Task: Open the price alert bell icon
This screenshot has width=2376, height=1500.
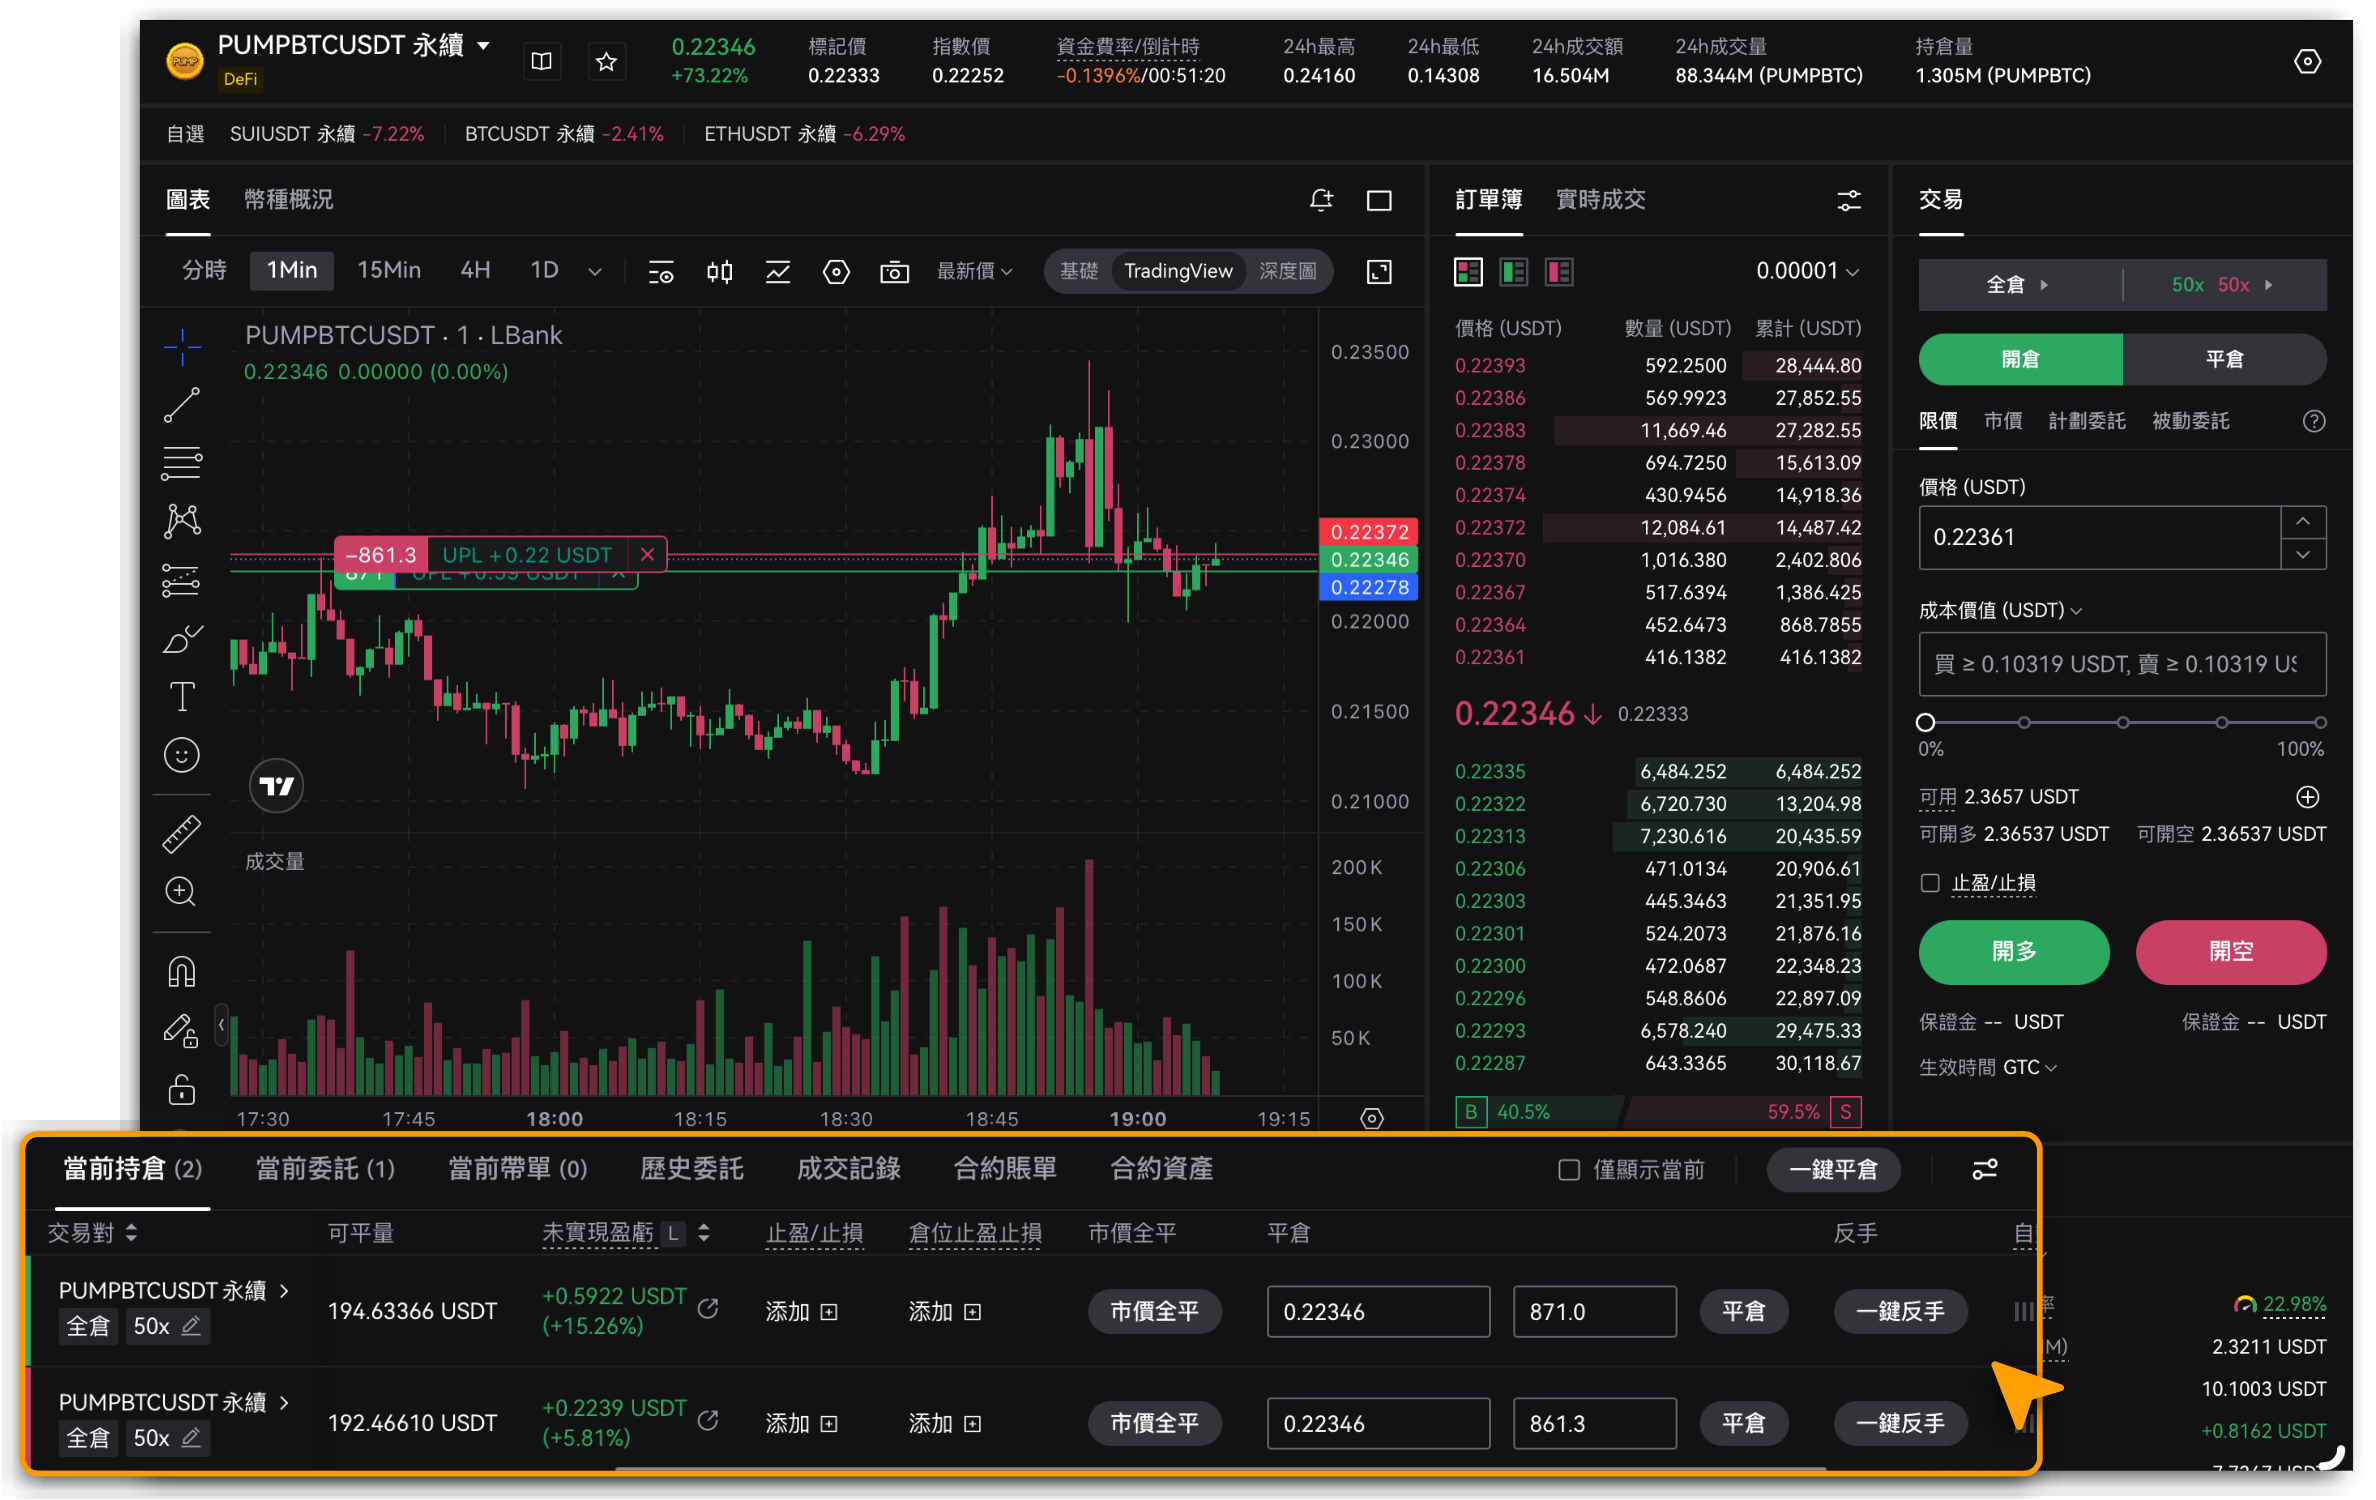Action: pos(1321,200)
